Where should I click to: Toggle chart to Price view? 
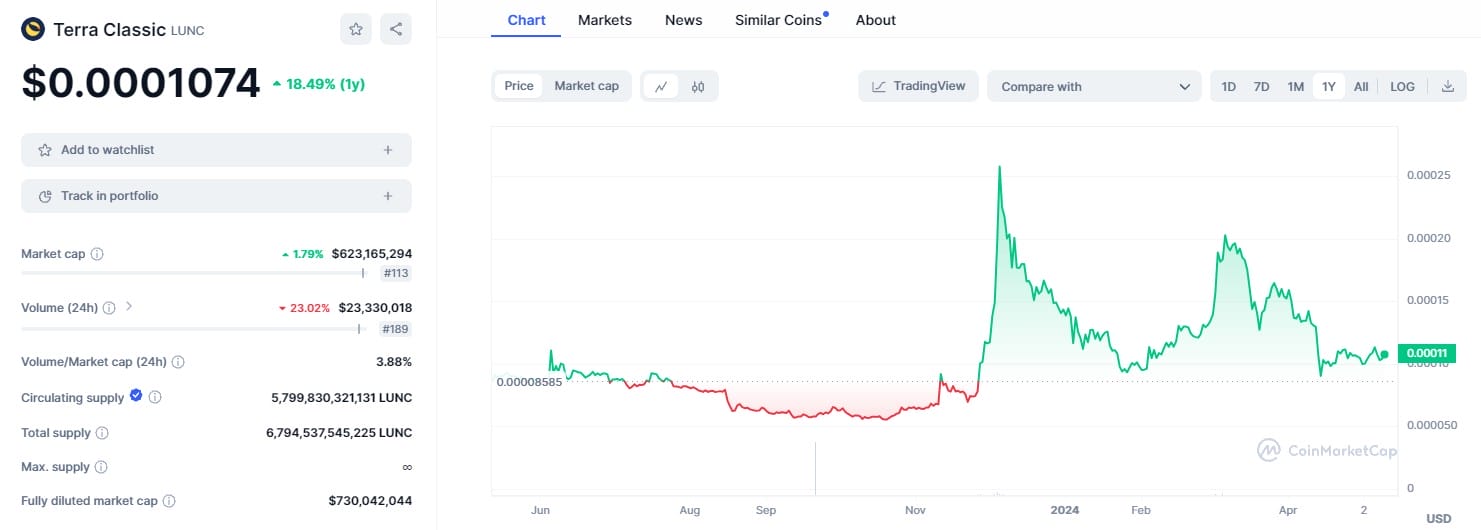518,86
